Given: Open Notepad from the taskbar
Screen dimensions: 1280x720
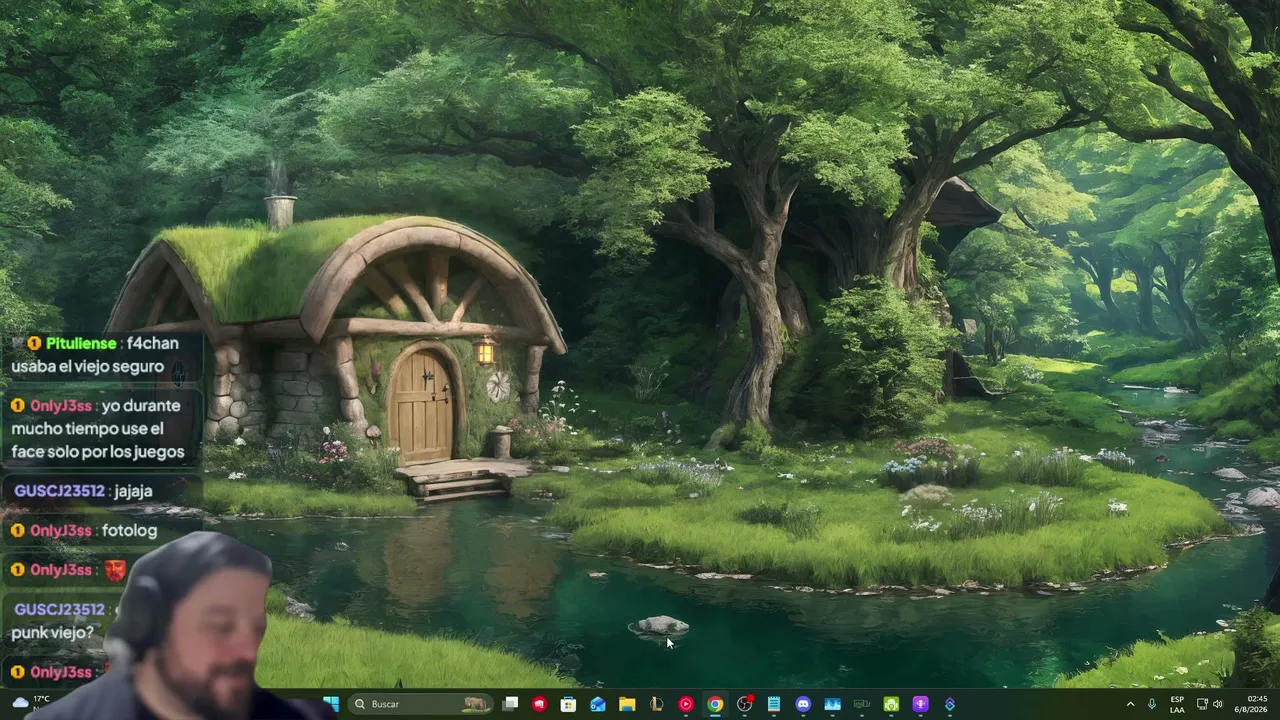Looking at the screenshot, I should tap(774, 704).
